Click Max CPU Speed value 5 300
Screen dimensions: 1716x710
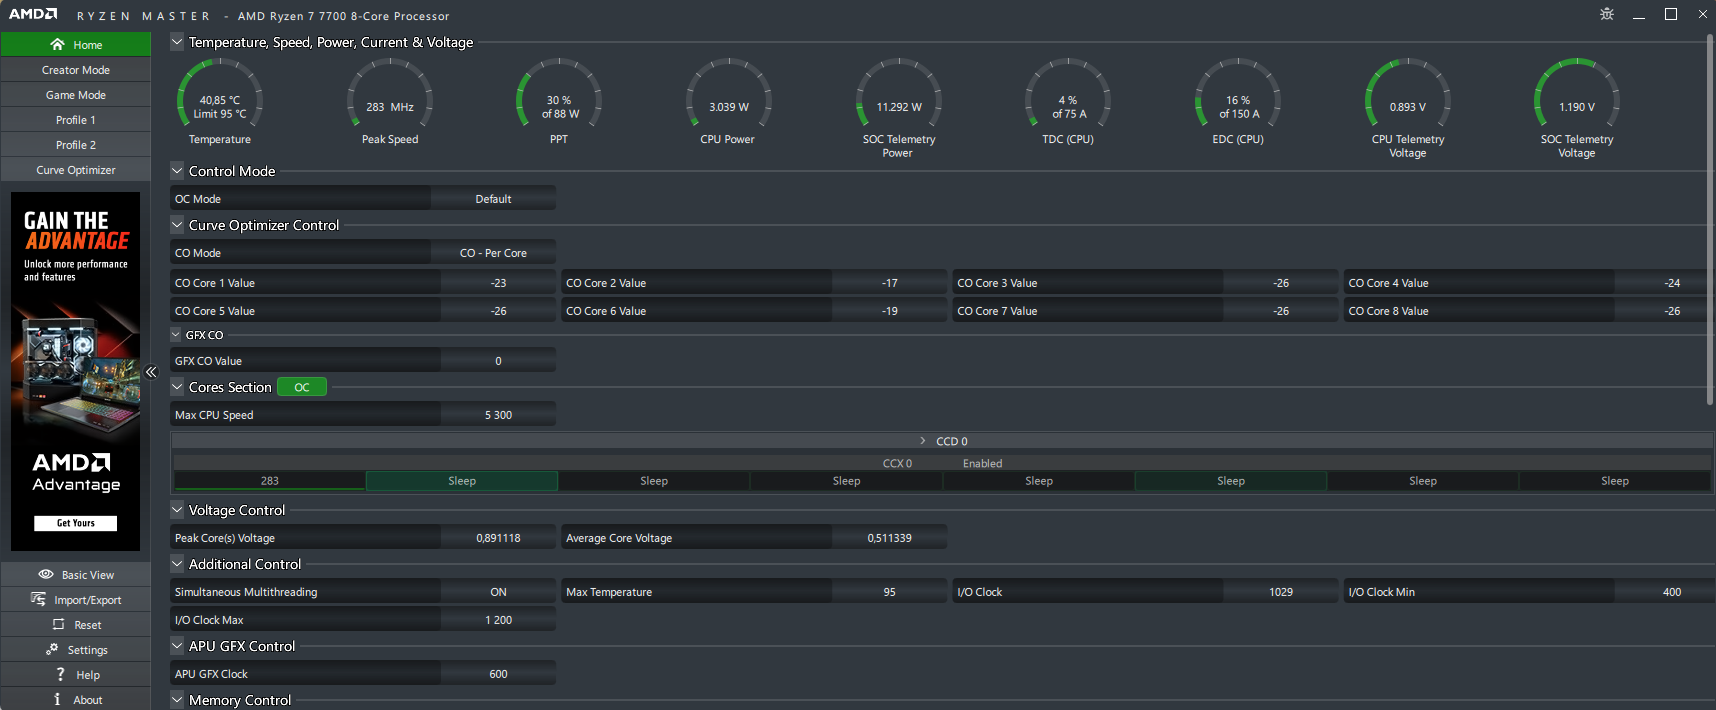(x=498, y=415)
